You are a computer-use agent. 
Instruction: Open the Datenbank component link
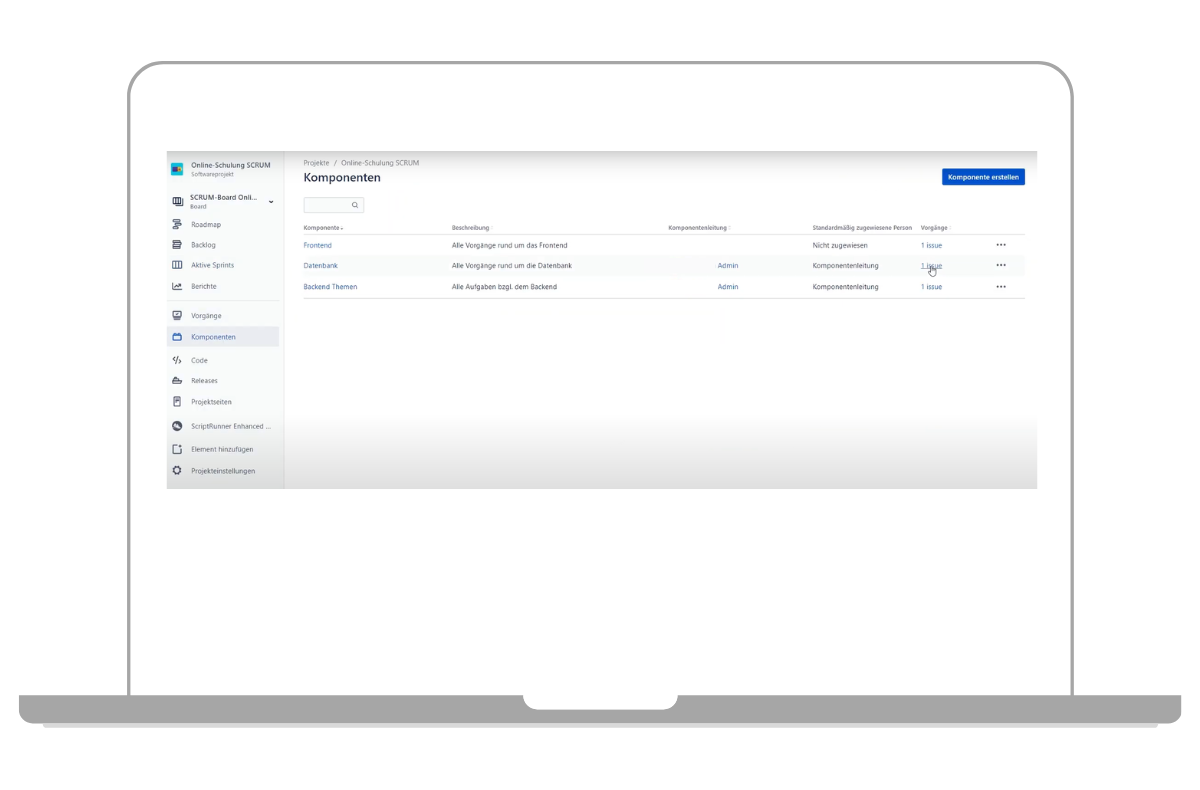321,266
